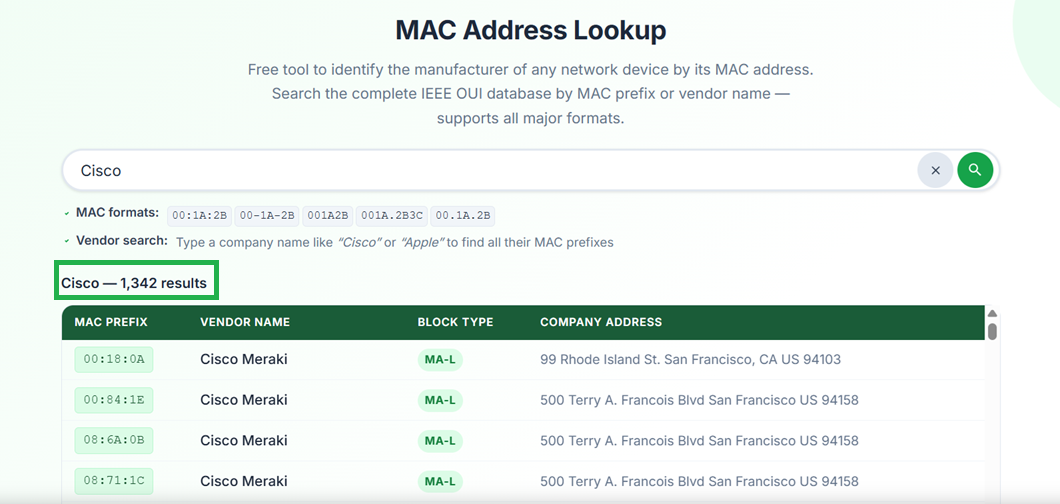Click address in the 08:6A:0B row
1060x504 pixels.
coord(699,440)
